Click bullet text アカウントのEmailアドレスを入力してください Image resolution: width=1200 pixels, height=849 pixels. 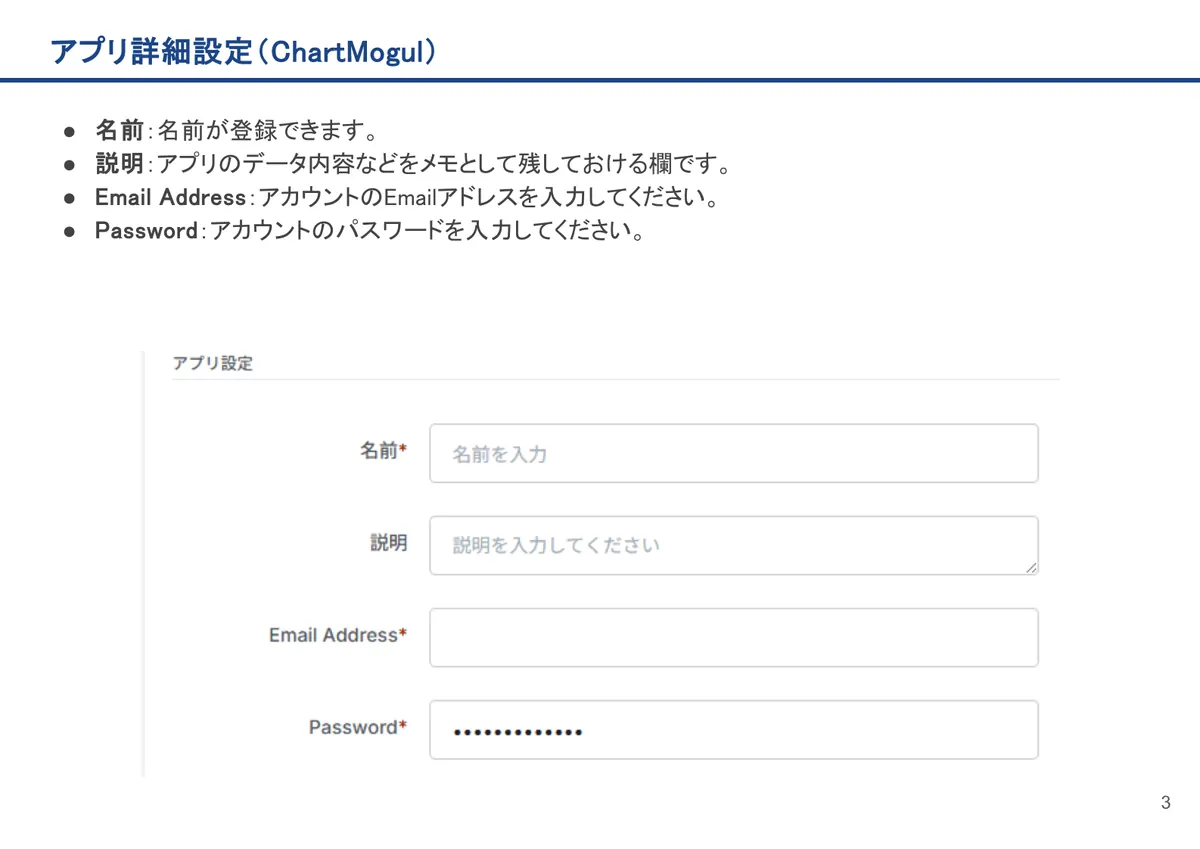pyautogui.click(x=489, y=197)
